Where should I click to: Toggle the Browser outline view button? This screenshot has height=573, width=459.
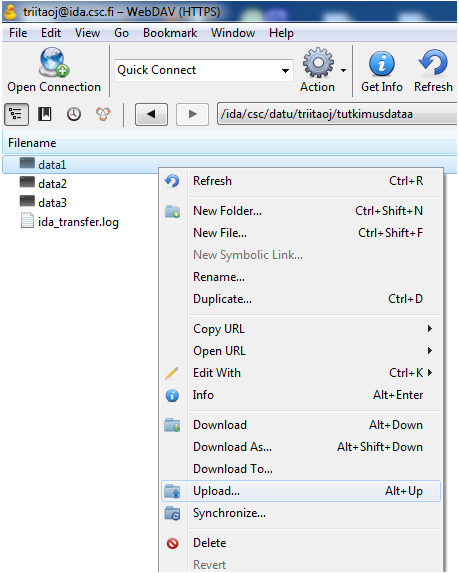[x=16, y=114]
